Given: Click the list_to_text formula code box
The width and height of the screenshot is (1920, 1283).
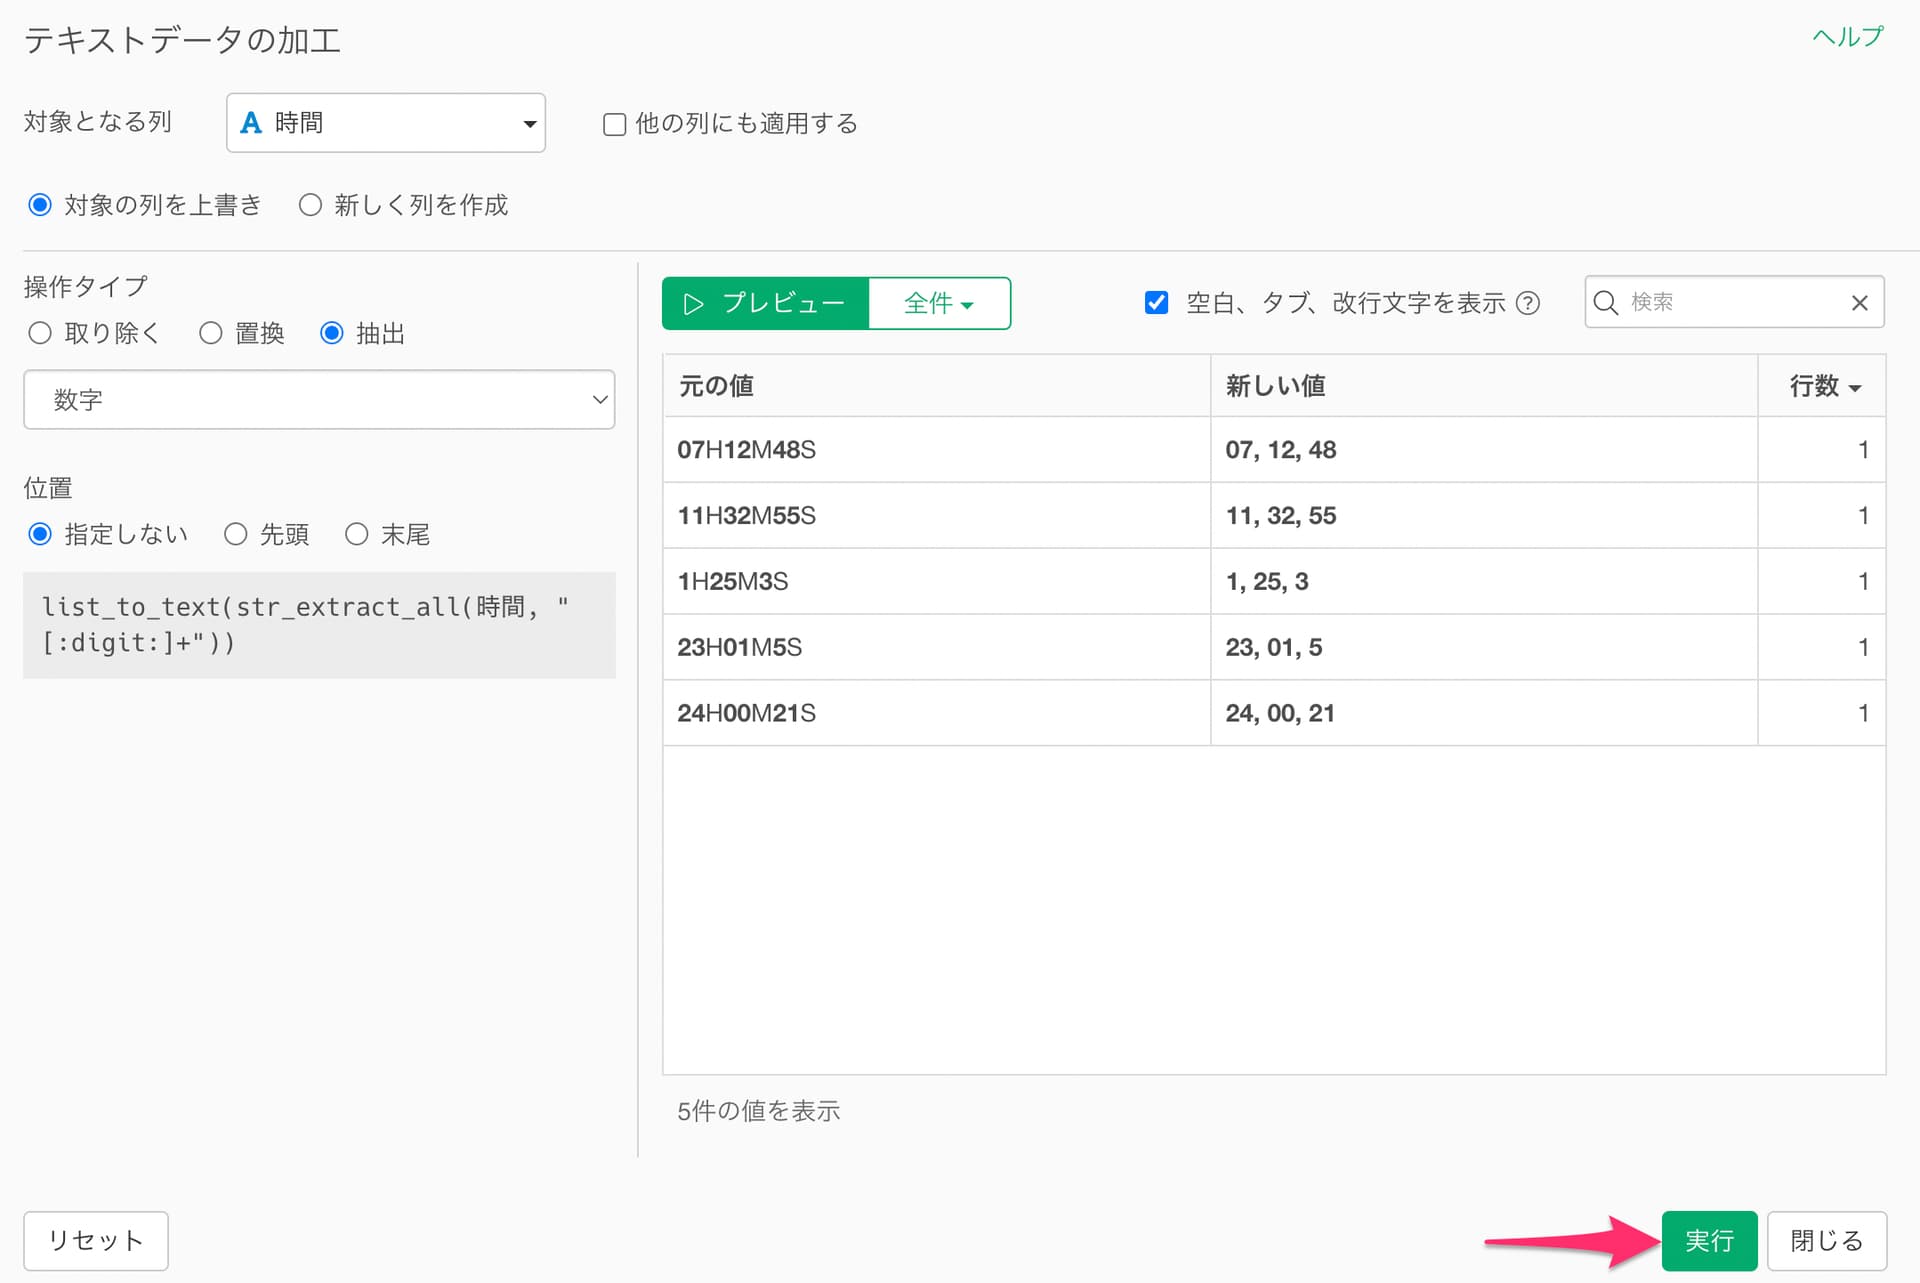Looking at the screenshot, I should tap(319, 625).
